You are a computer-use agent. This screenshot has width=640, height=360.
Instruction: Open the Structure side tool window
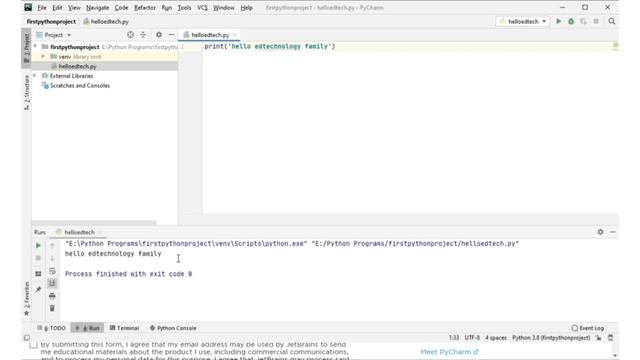[x=27, y=92]
